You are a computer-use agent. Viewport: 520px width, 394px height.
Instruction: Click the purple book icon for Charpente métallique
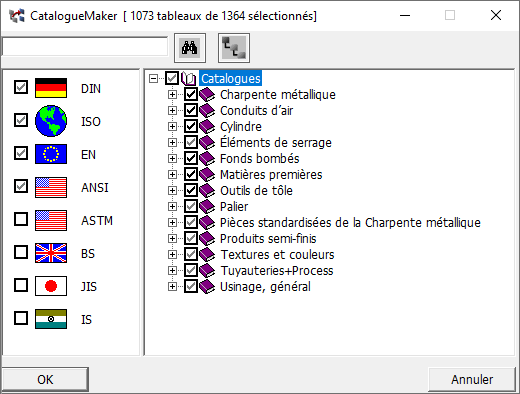(x=207, y=95)
